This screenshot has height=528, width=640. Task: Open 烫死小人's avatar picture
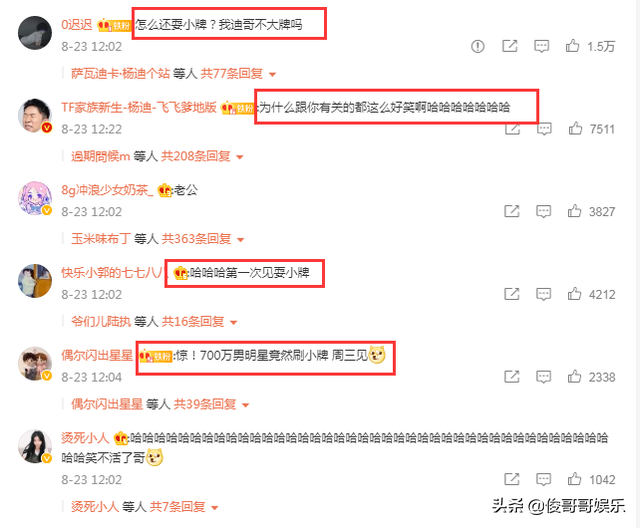[x=35, y=446]
